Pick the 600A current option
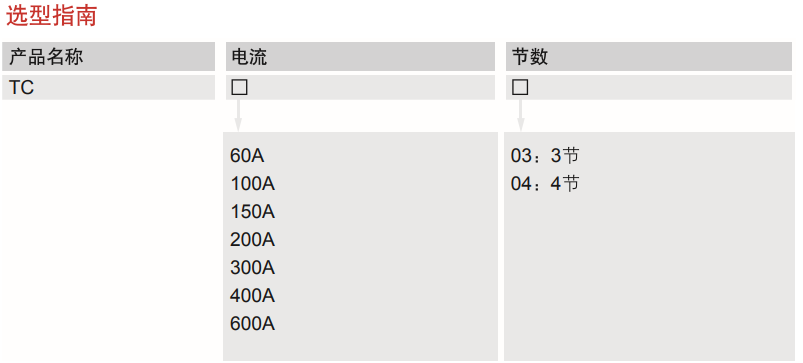The width and height of the screenshot is (803, 363). coord(252,324)
